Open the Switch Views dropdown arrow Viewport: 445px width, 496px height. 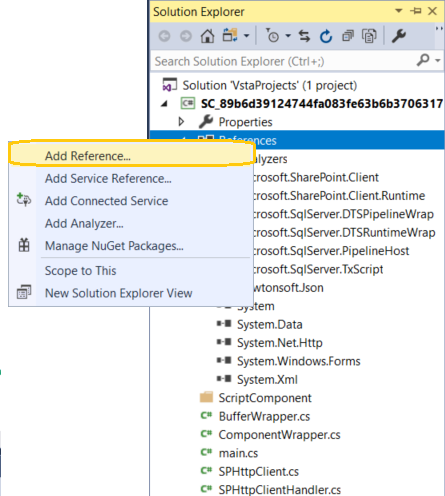[246, 36]
